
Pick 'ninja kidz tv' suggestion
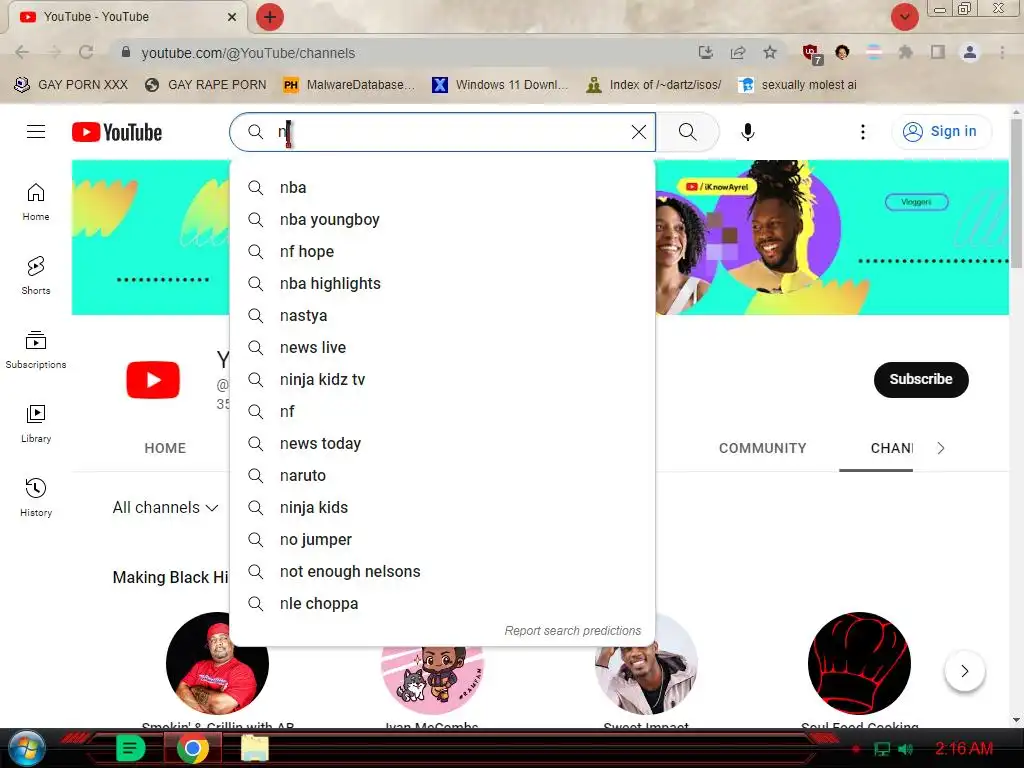click(443, 379)
